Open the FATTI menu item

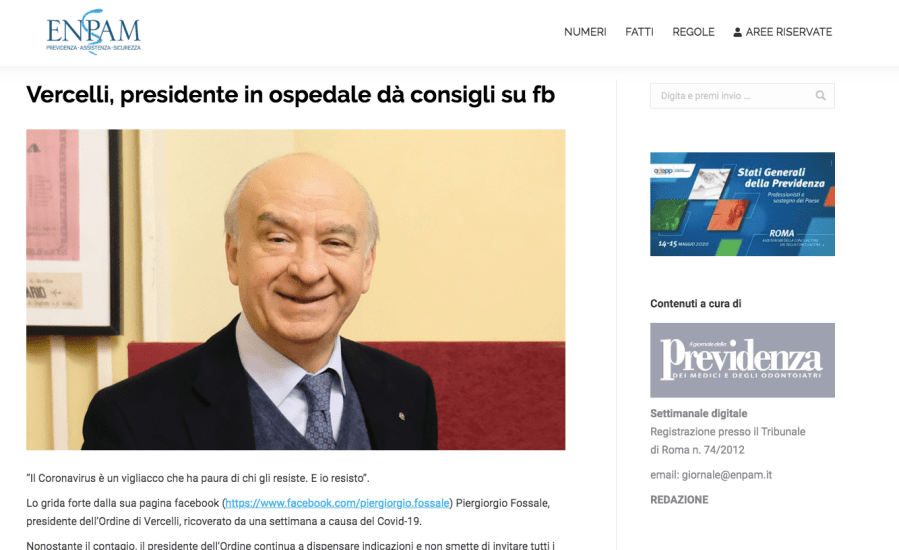pyautogui.click(x=639, y=32)
